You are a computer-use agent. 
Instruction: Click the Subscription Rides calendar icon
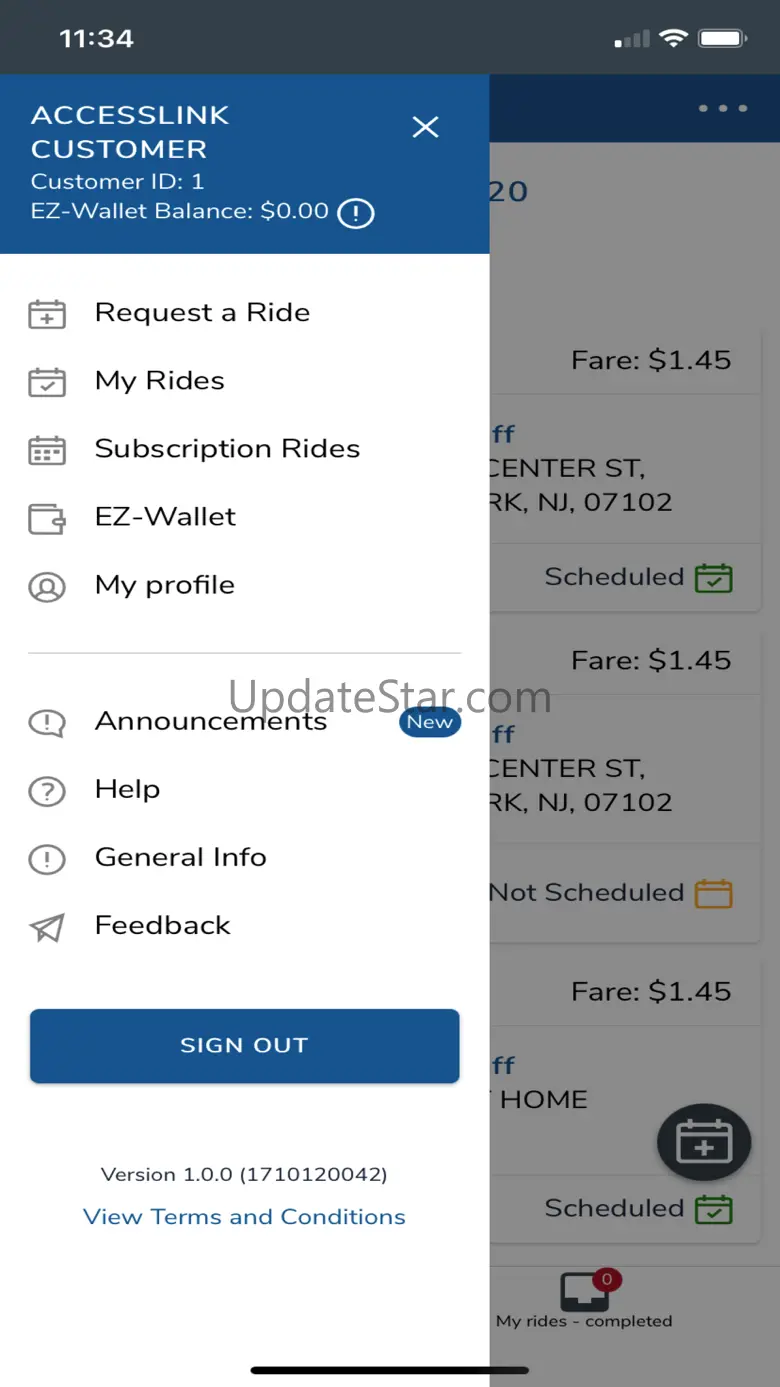pos(47,450)
